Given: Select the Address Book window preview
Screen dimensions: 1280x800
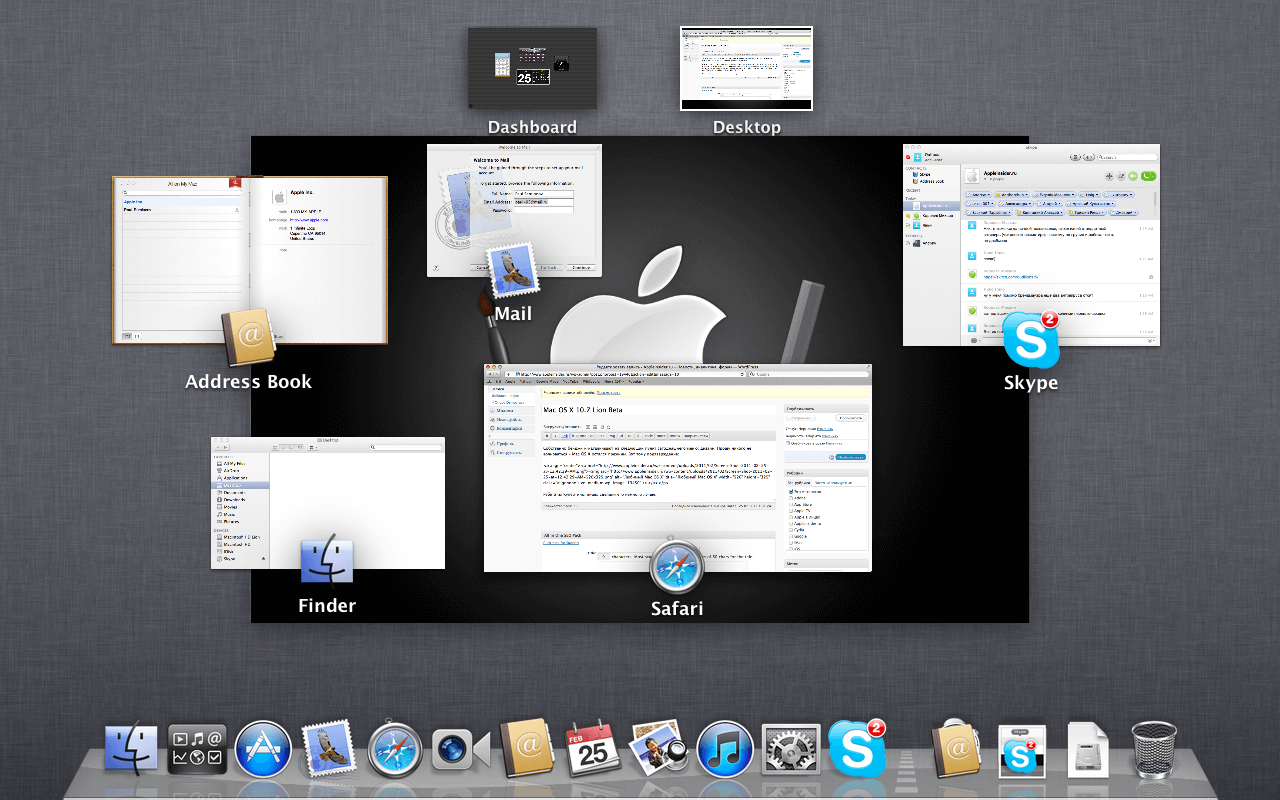Looking at the screenshot, I should (x=249, y=261).
